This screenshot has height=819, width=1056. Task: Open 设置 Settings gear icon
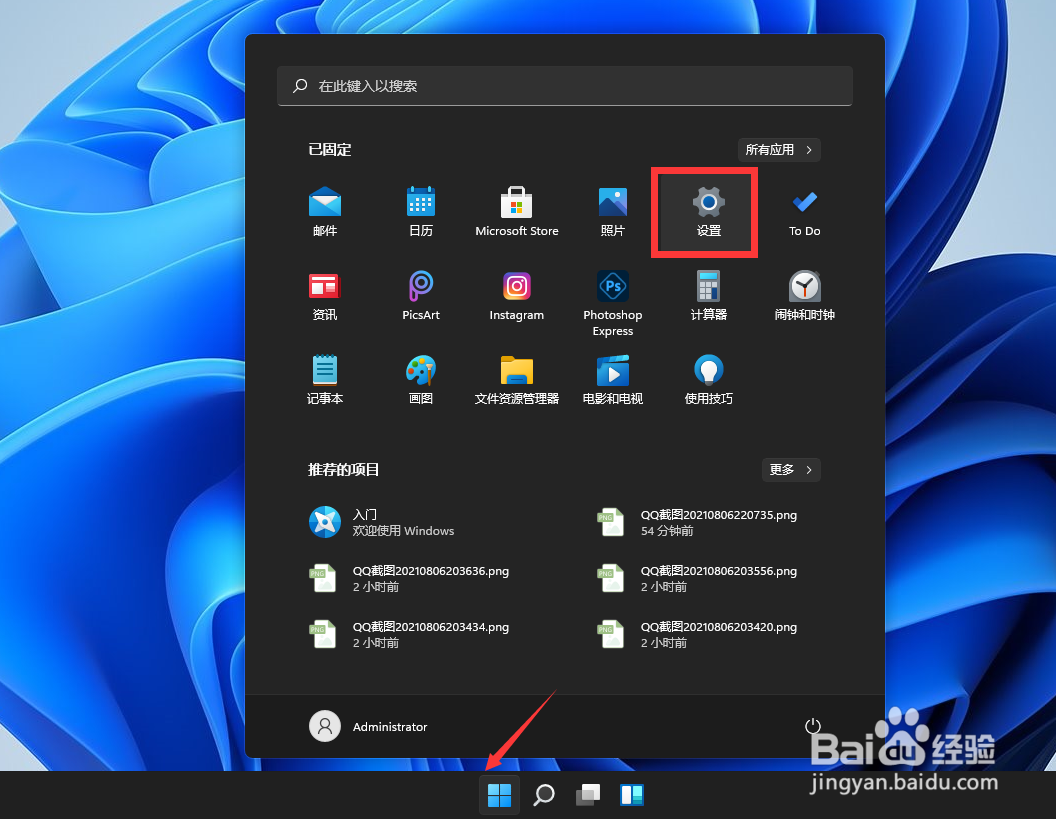(x=708, y=211)
